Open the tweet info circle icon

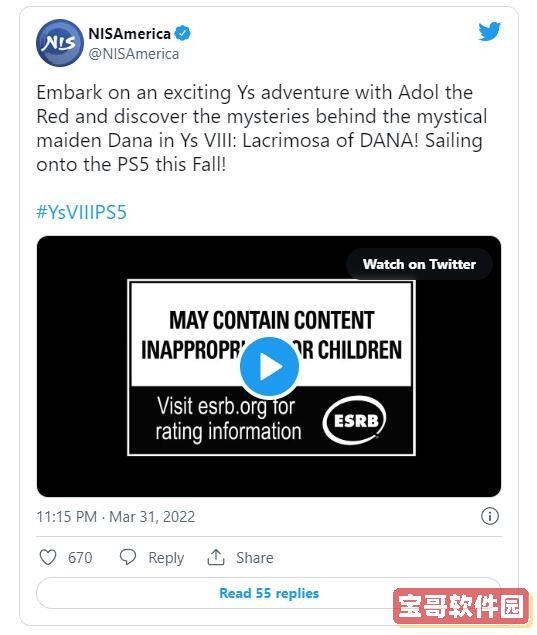(x=490, y=516)
